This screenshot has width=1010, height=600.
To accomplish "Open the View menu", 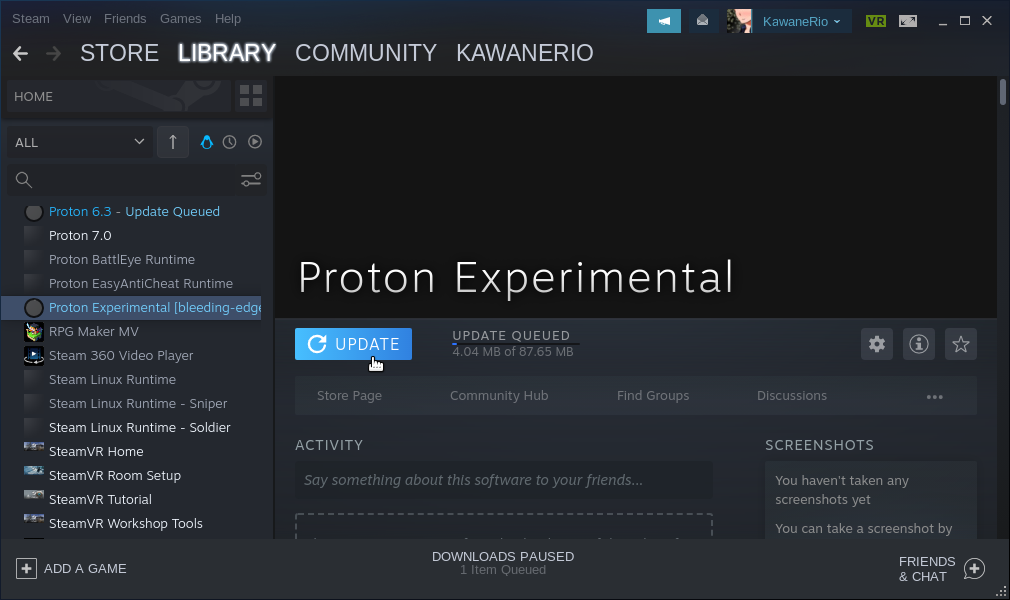I will (77, 19).
